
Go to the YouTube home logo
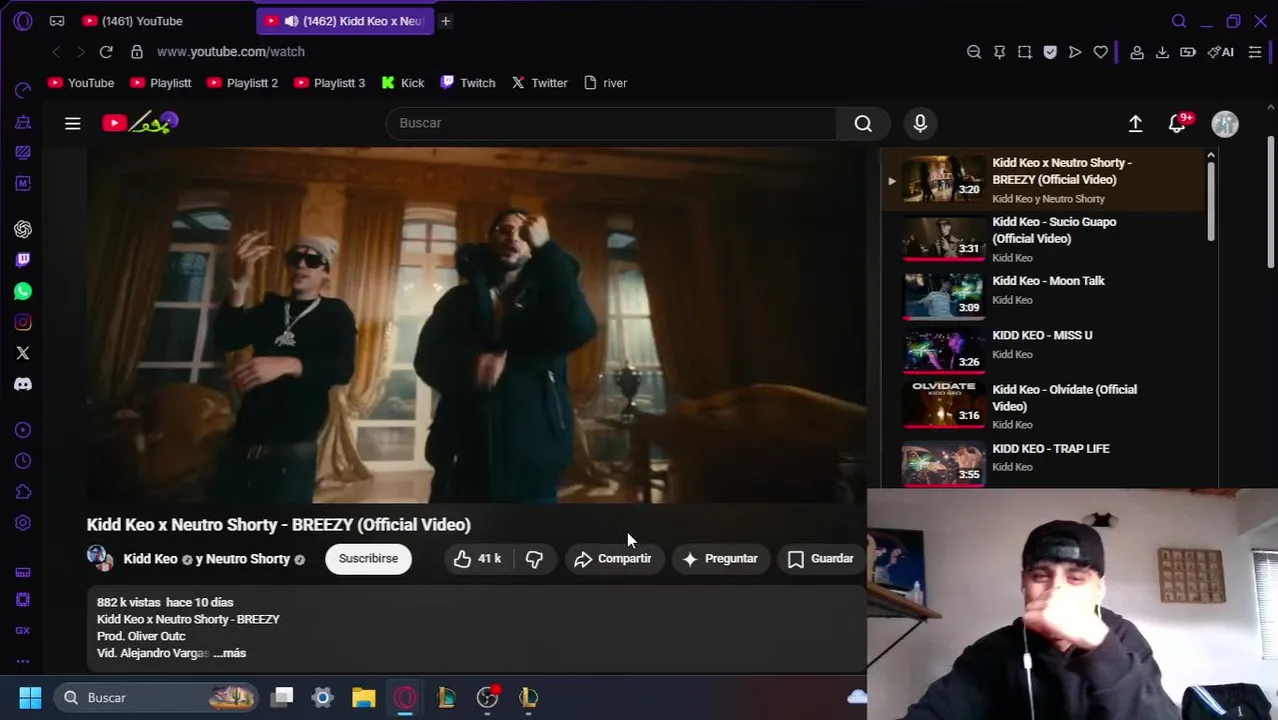point(140,123)
